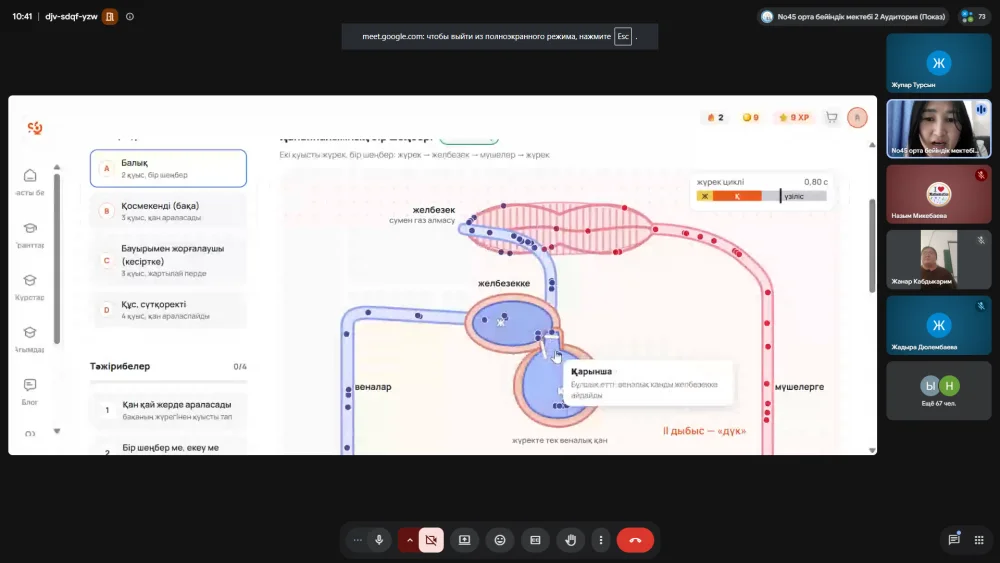Open the meeting chat icon
The image size is (1000, 563).
(x=953, y=539)
